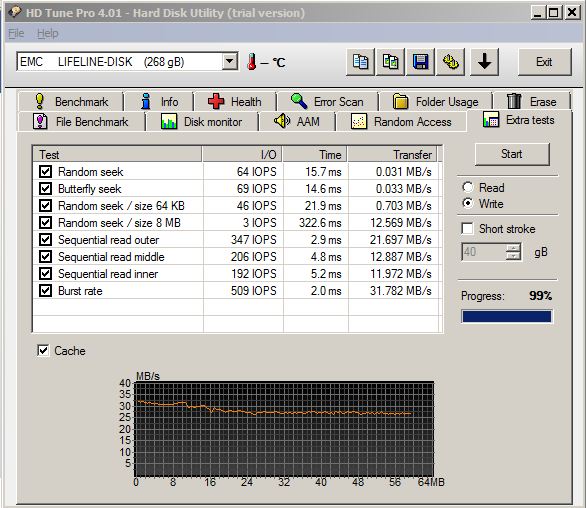586x508 pixels.
Task: Uncheck Sequential read outer checkbox
Action: point(46,240)
